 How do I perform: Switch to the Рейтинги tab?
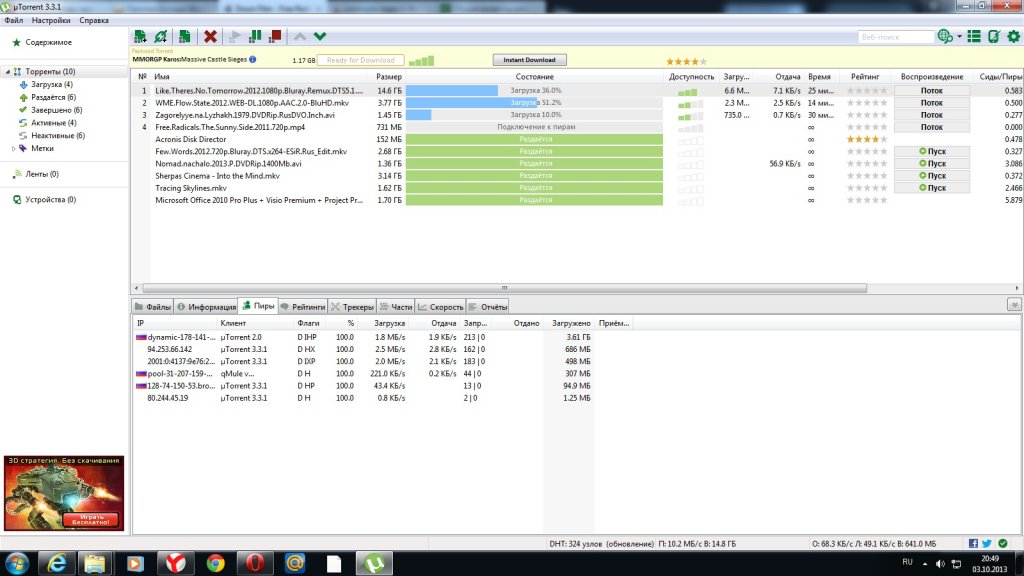click(302, 307)
